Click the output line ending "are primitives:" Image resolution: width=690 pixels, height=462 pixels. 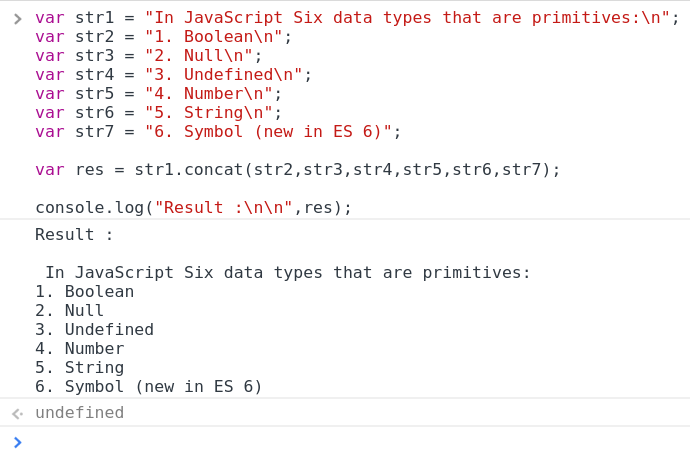pyautogui.click(x=288, y=273)
